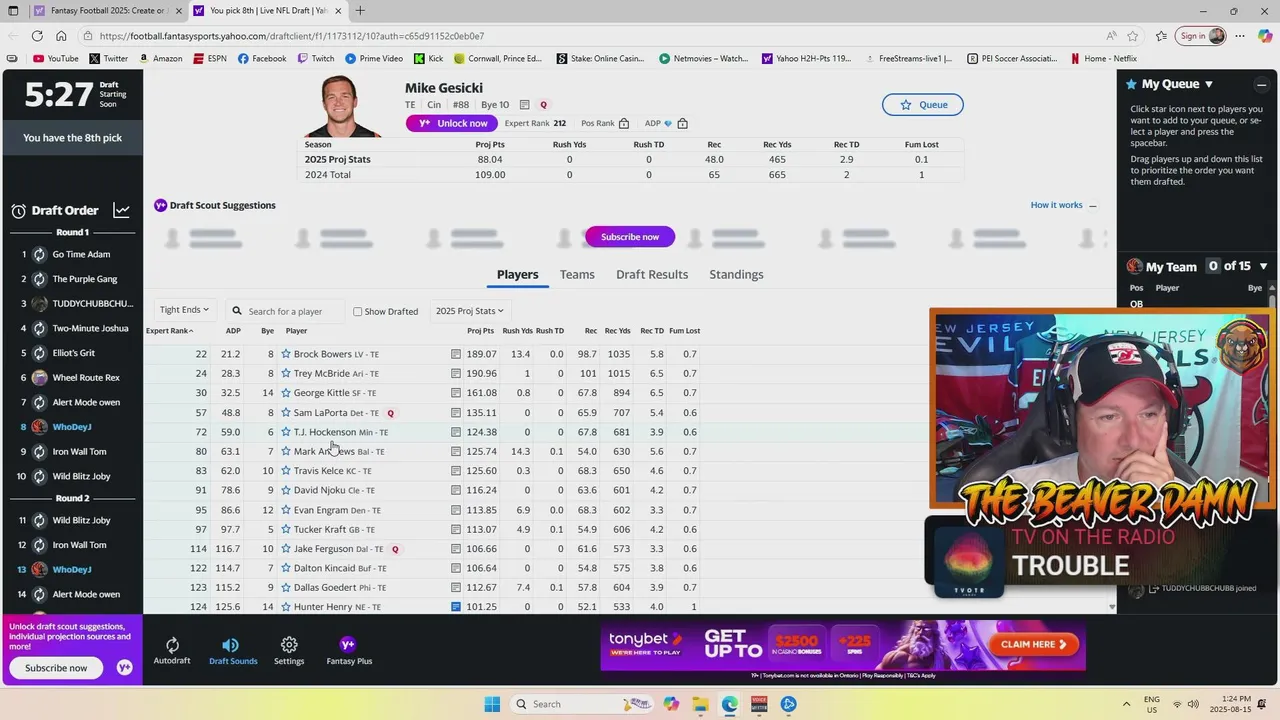Switch to the Teams tab
Screen dimensions: 1280x720
[x=577, y=274]
